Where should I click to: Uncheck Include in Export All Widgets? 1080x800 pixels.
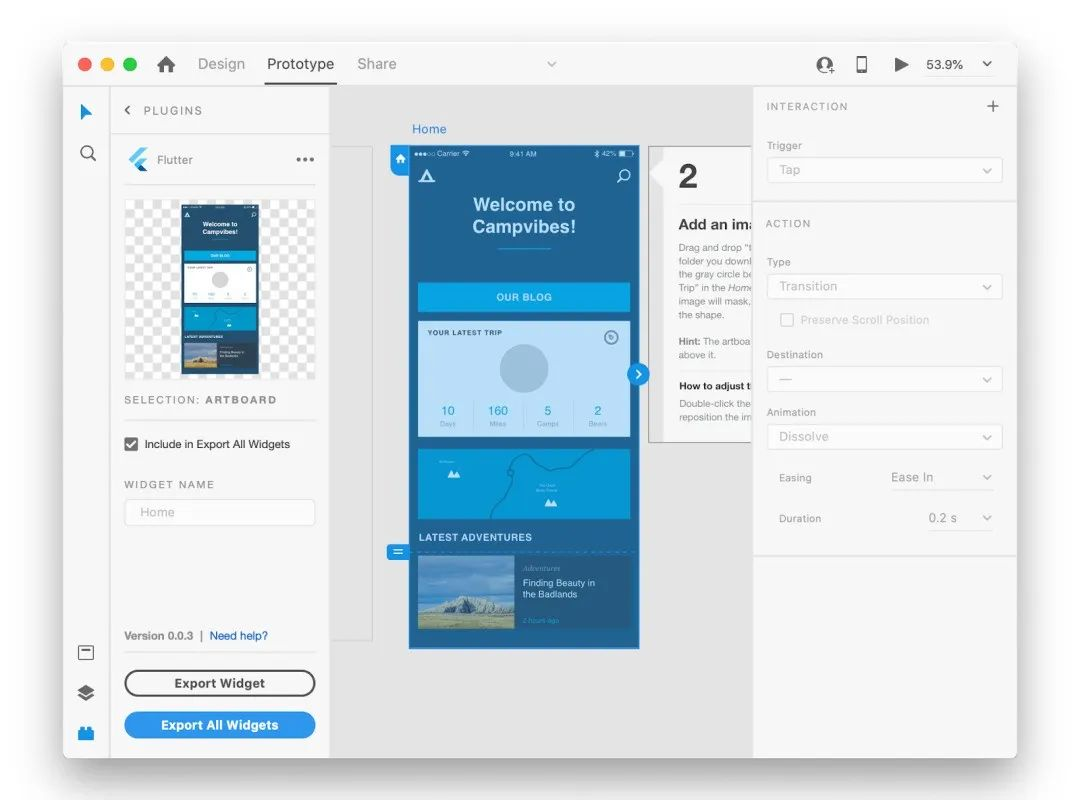pyautogui.click(x=131, y=444)
